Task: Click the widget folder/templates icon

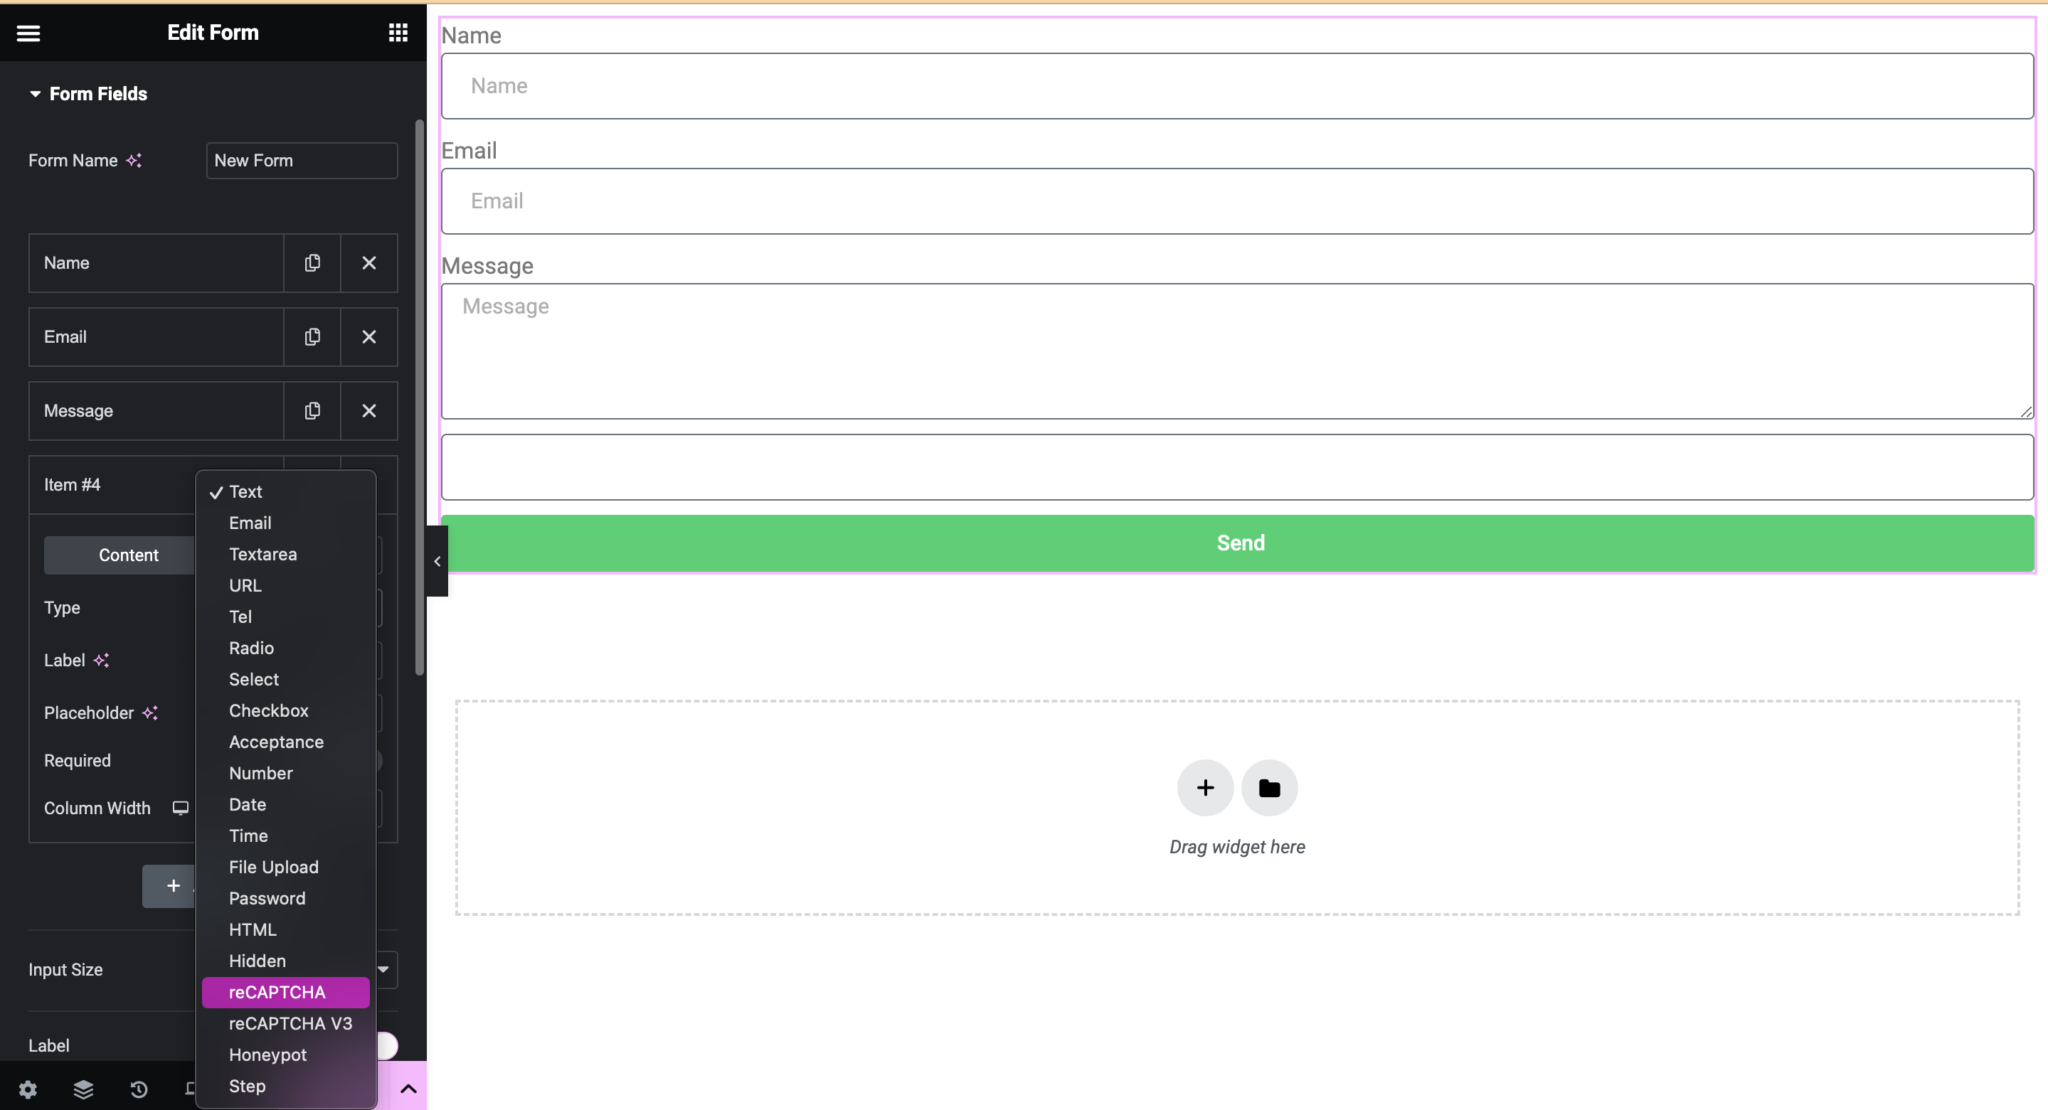Action: (x=1269, y=787)
